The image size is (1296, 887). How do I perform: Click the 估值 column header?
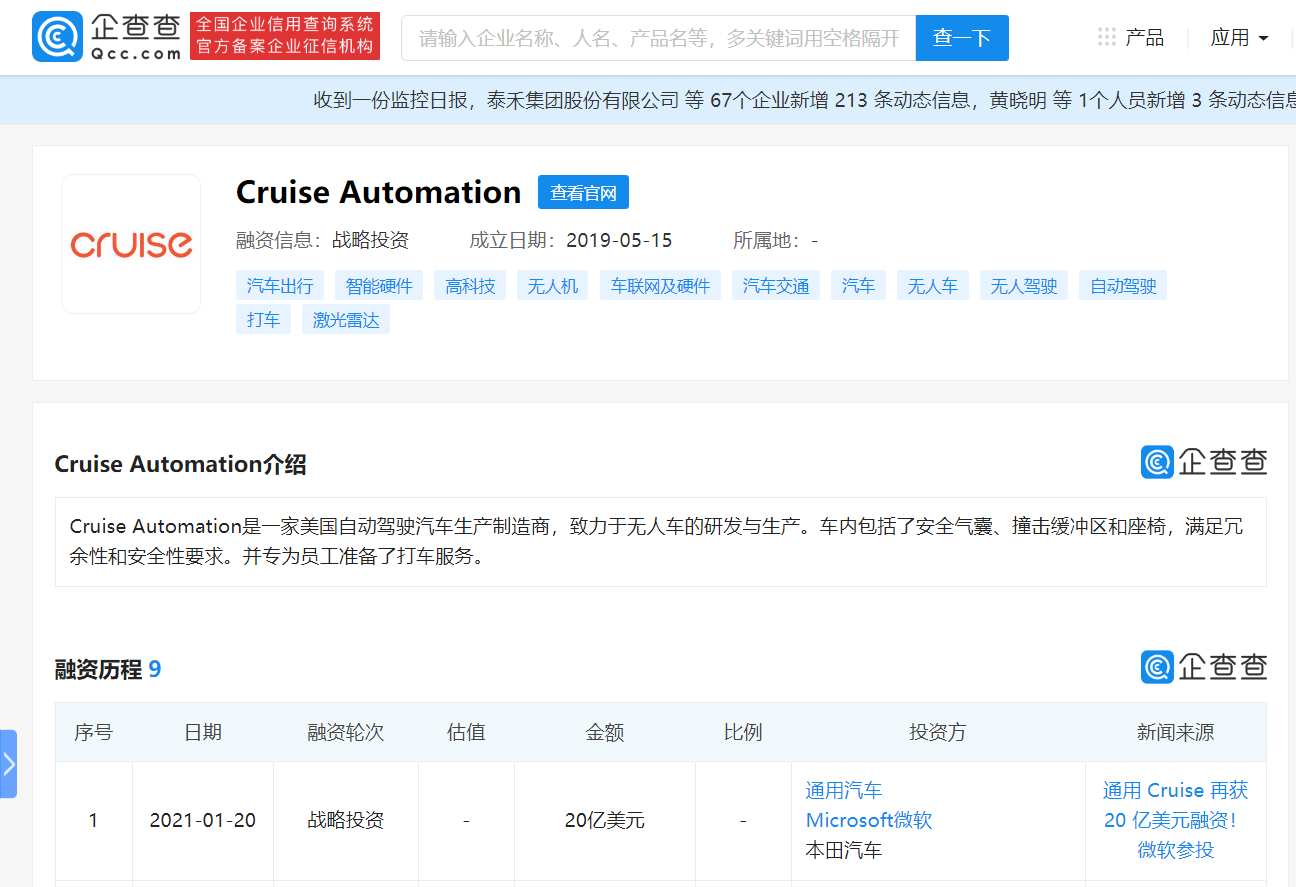[x=466, y=732]
